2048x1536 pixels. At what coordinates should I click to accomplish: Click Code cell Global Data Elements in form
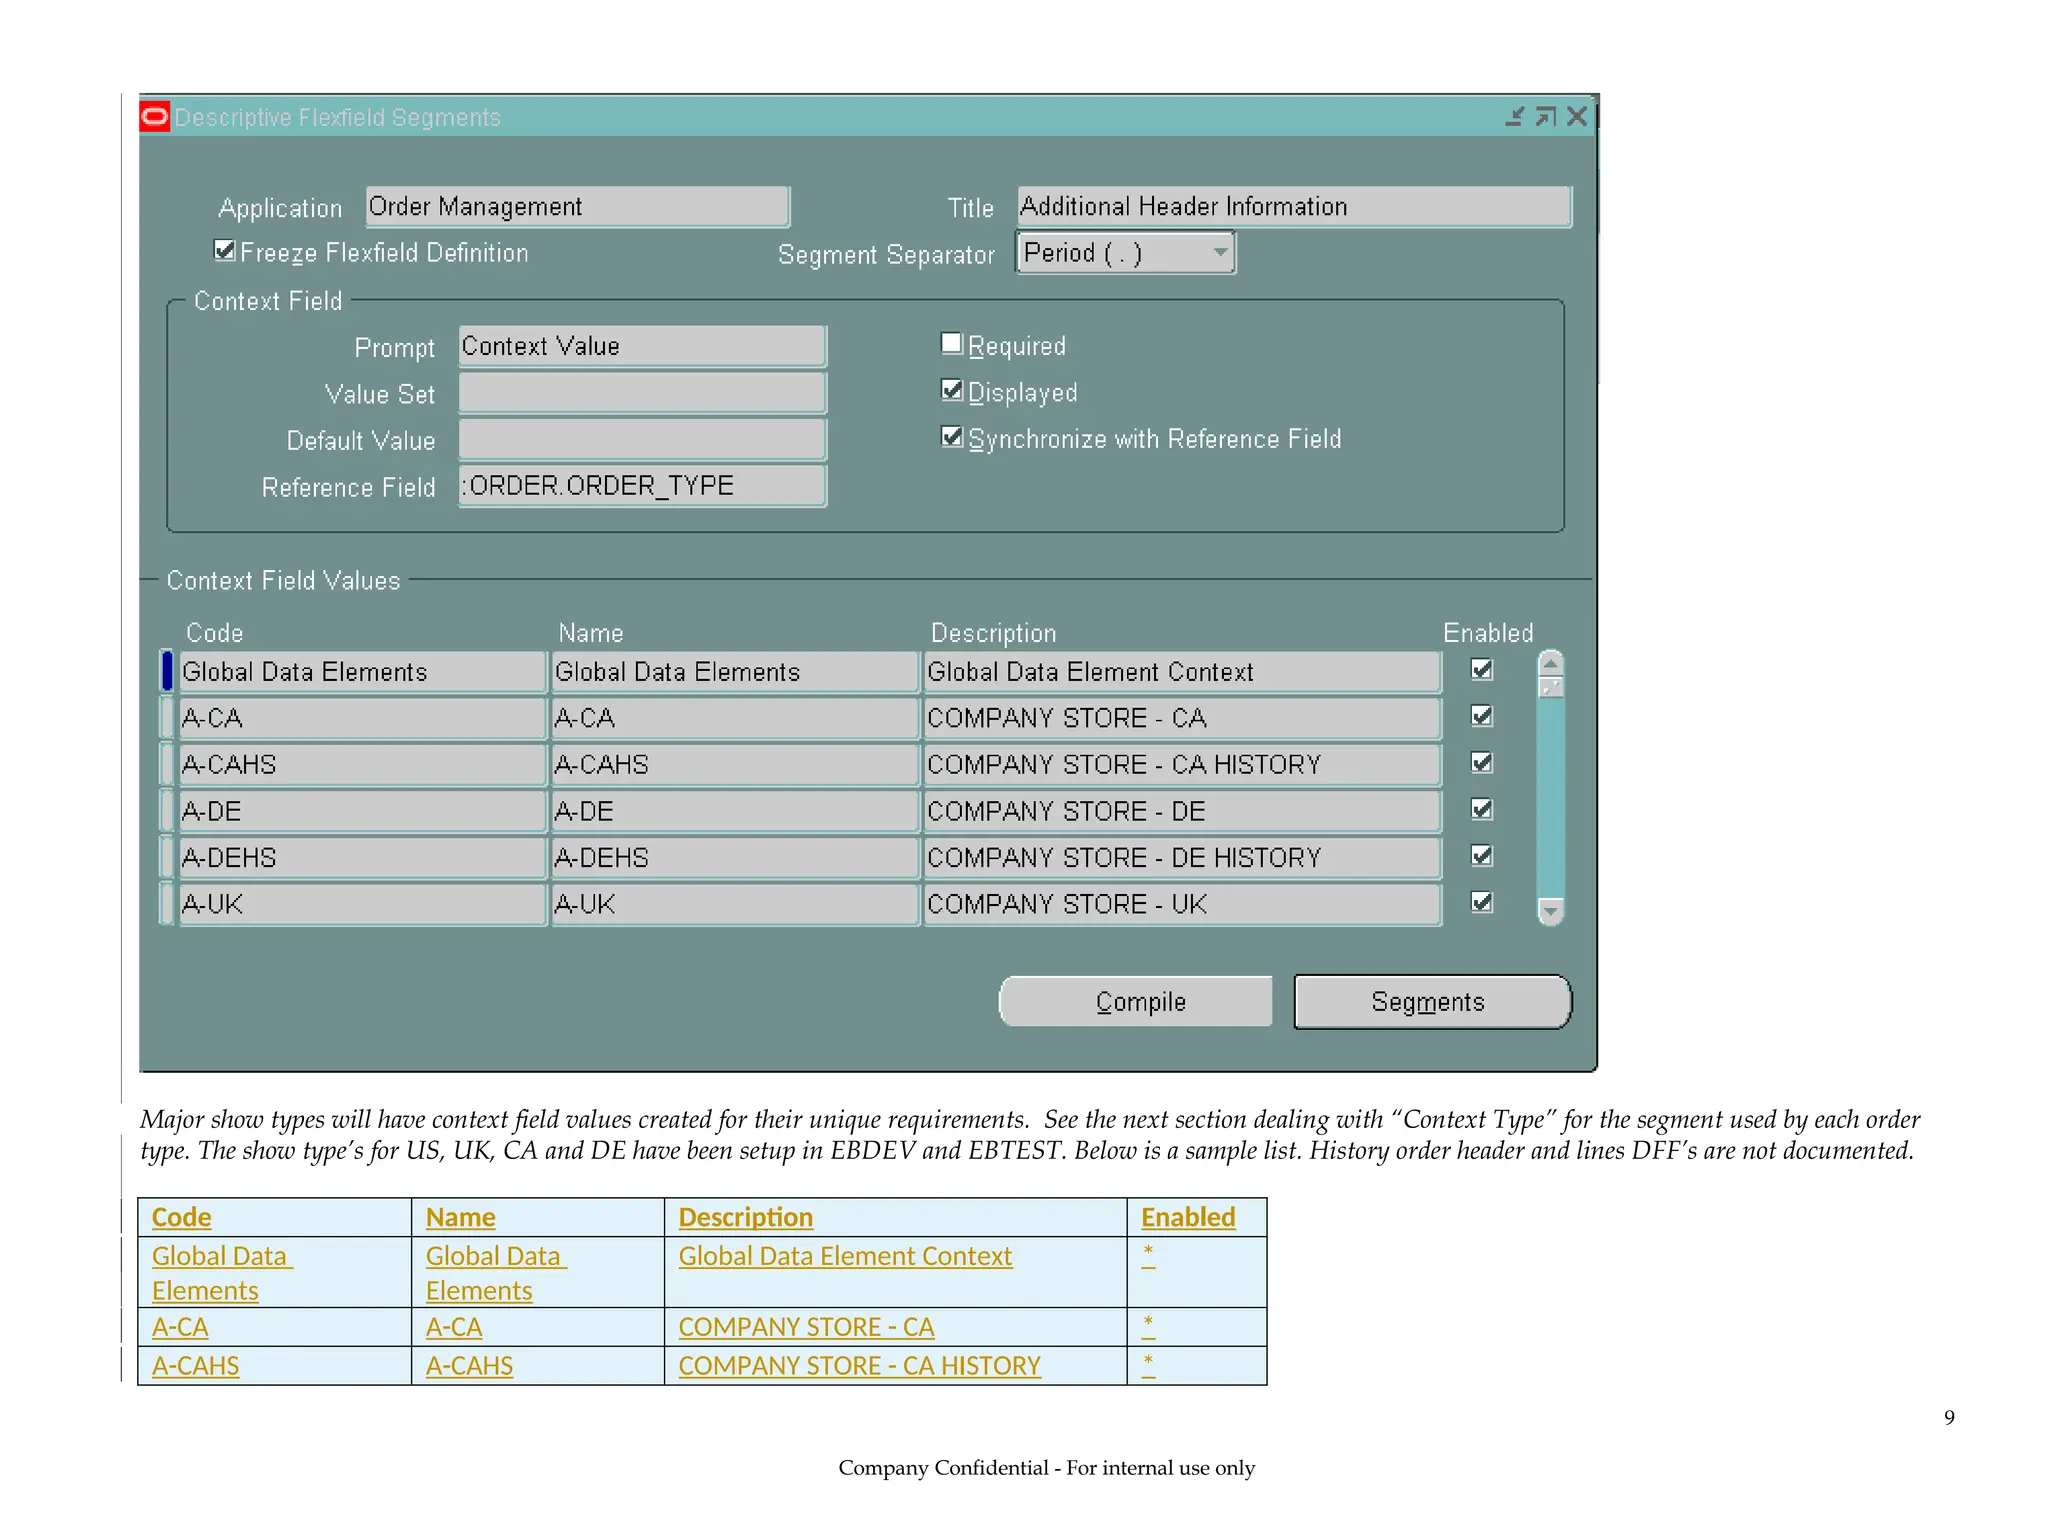pyautogui.click(x=362, y=671)
